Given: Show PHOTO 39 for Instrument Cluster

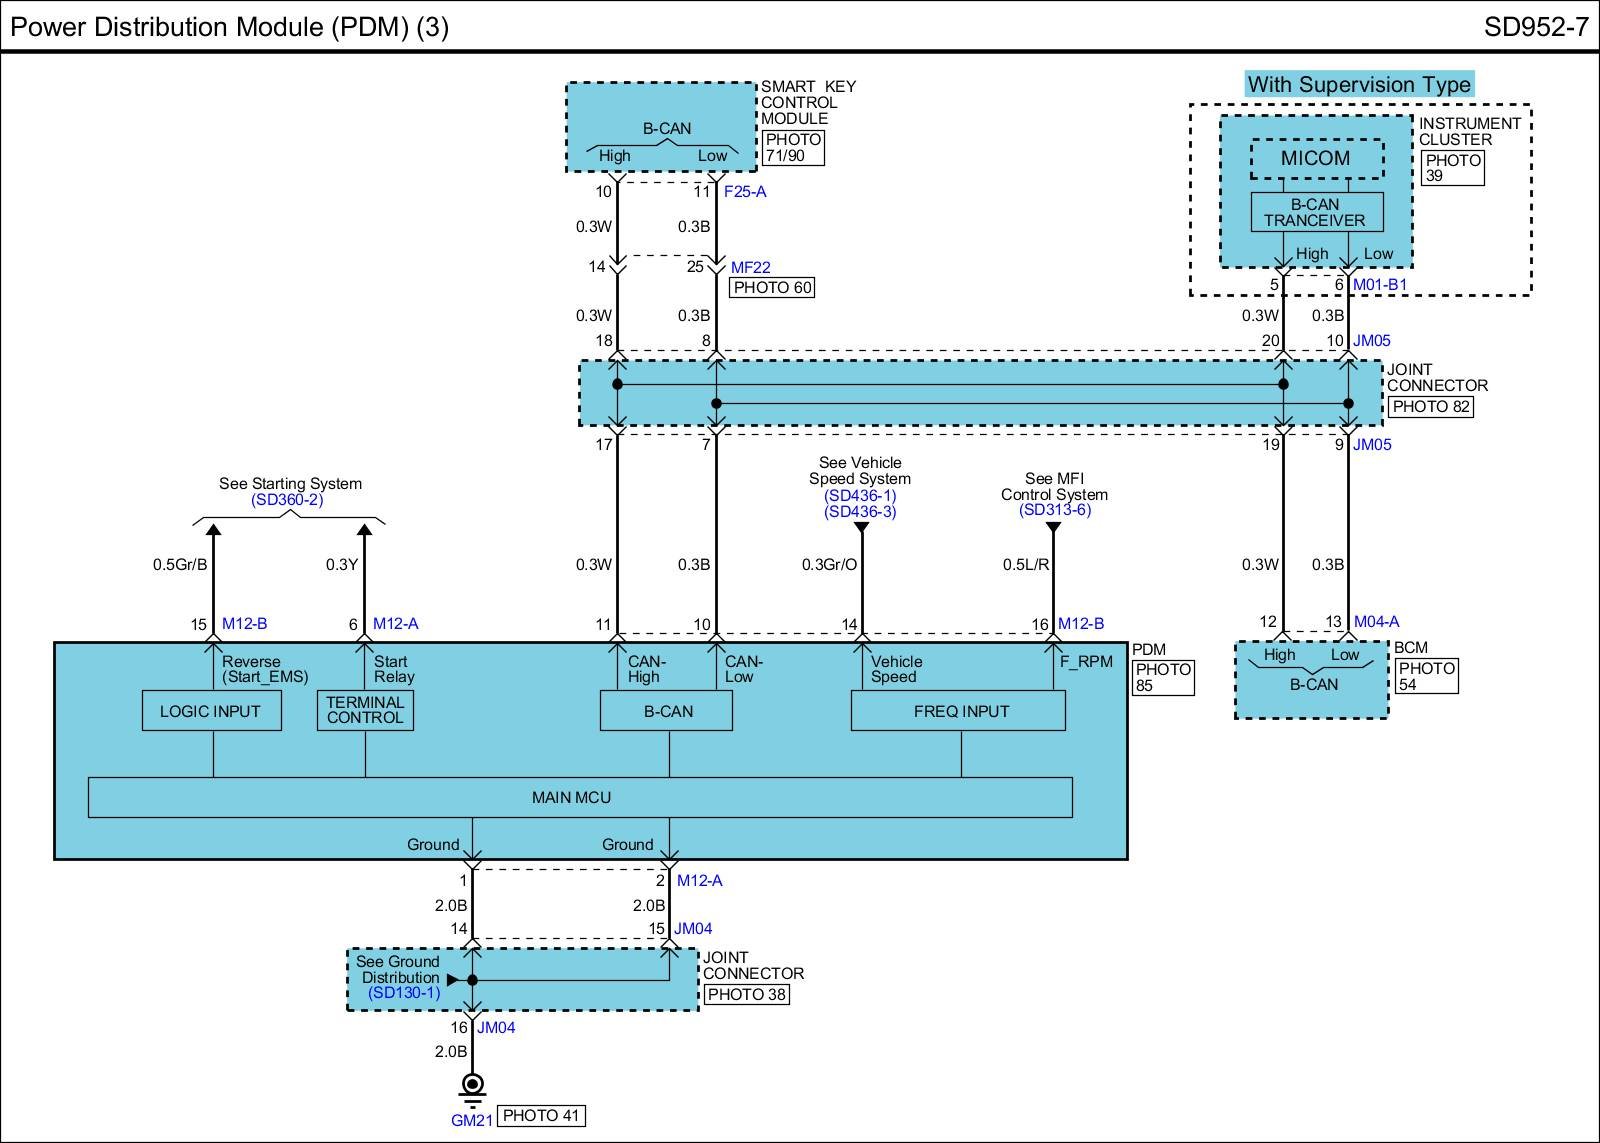Looking at the screenshot, I should click(1452, 168).
